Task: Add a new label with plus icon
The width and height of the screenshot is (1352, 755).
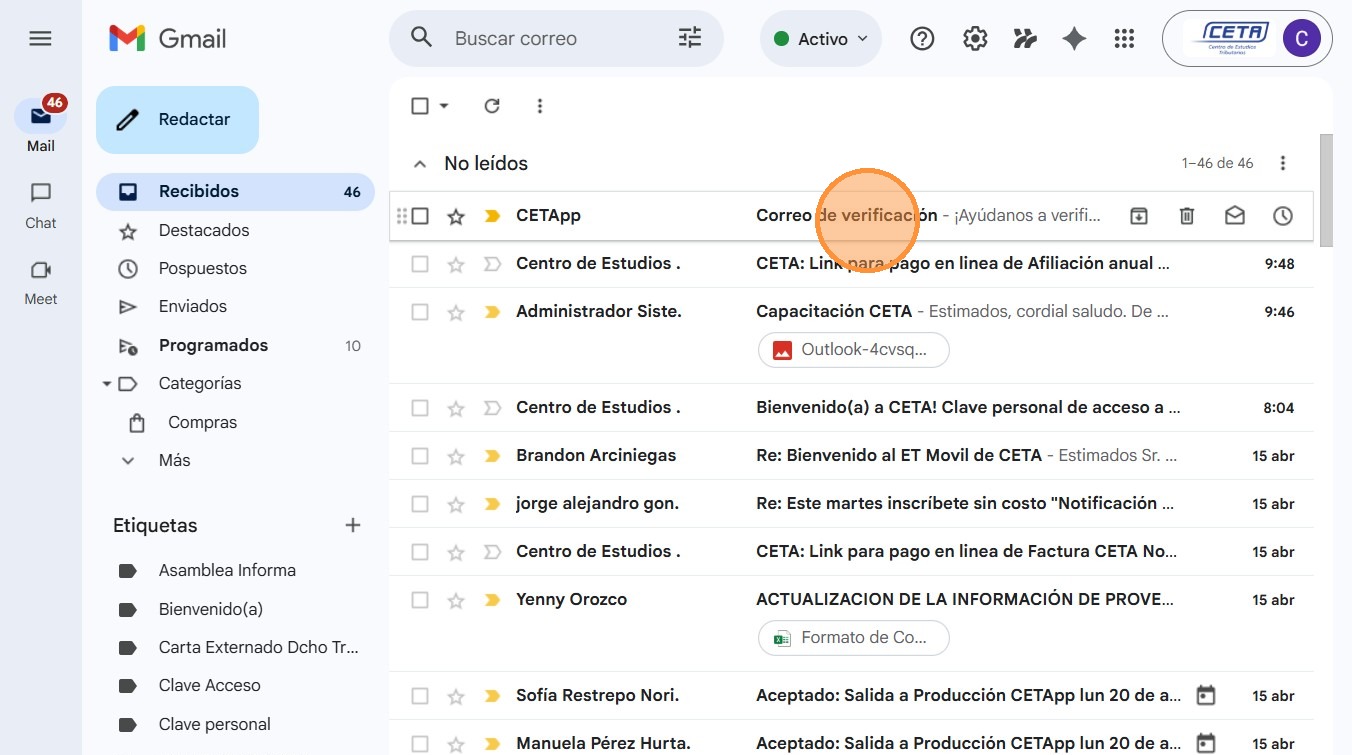Action: (353, 525)
